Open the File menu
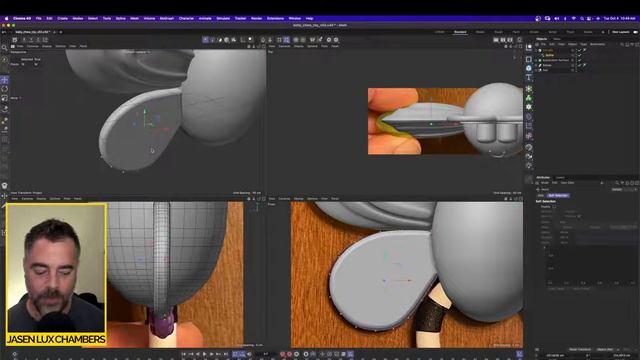640x360 pixels. tap(38, 18)
